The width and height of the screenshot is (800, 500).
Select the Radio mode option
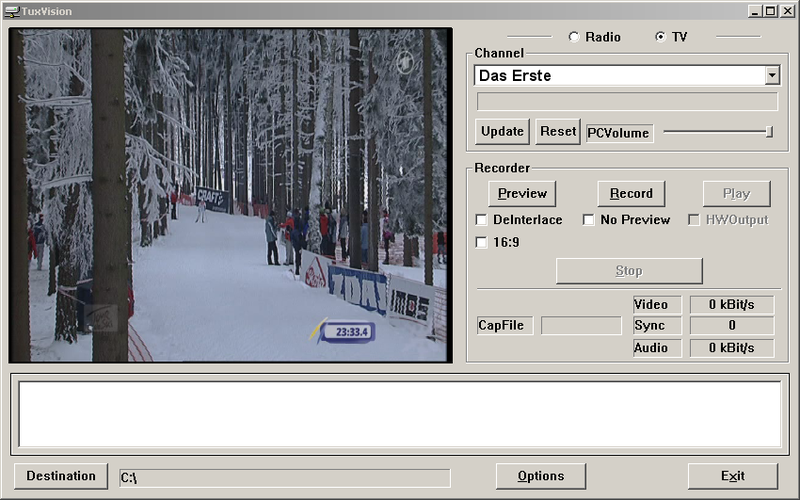click(x=574, y=37)
